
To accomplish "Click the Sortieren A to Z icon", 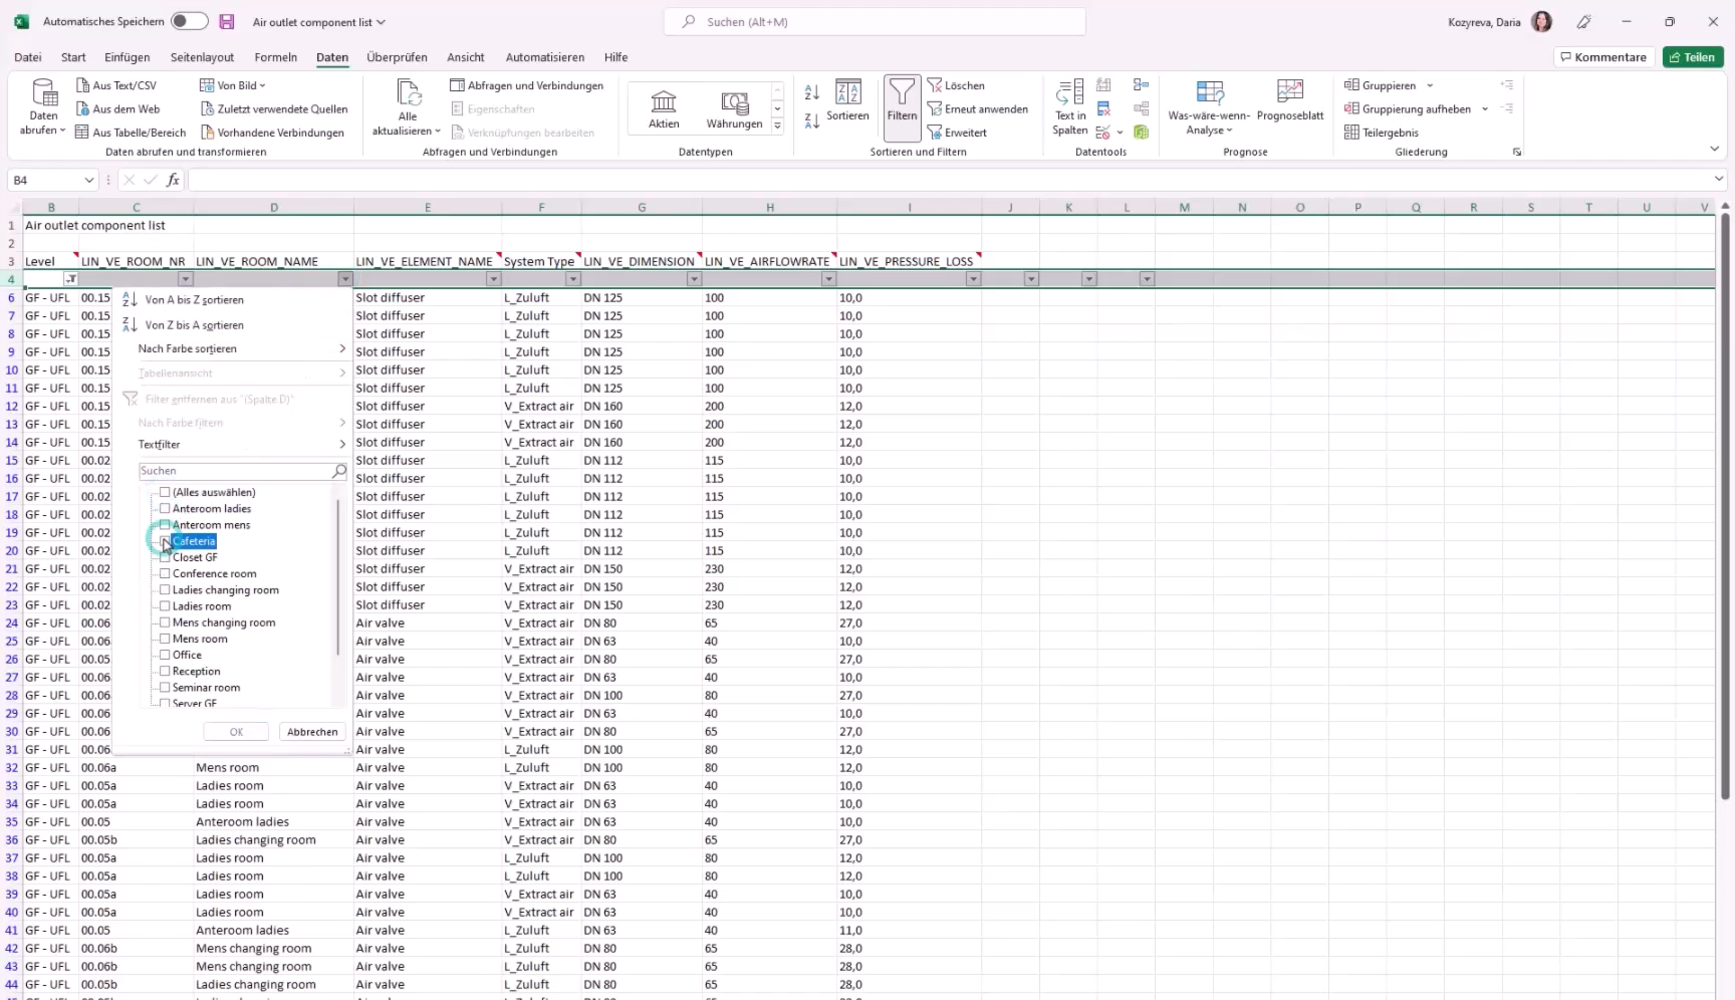I will coord(811,92).
